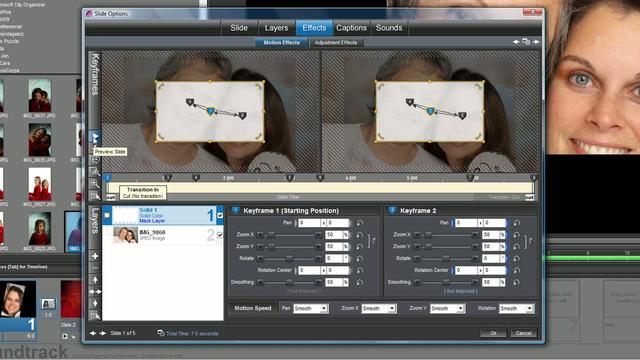Click the Preview Slide play icon
The height and width of the screenshot is (360, 640).
pos(95,137)
